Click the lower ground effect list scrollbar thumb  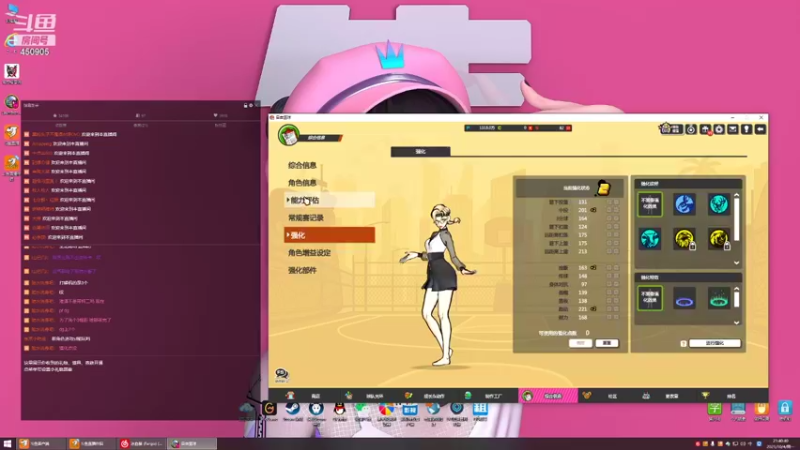click(736, 300)
